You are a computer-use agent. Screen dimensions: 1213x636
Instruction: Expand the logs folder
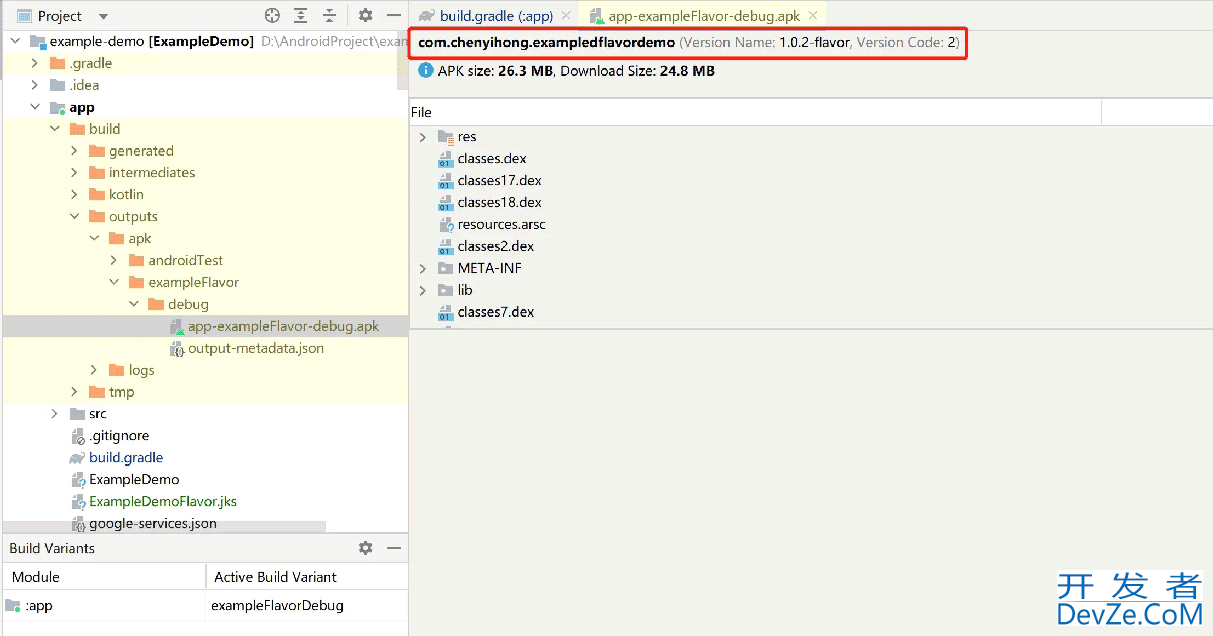pyautogui.click(x=95, y=370)
